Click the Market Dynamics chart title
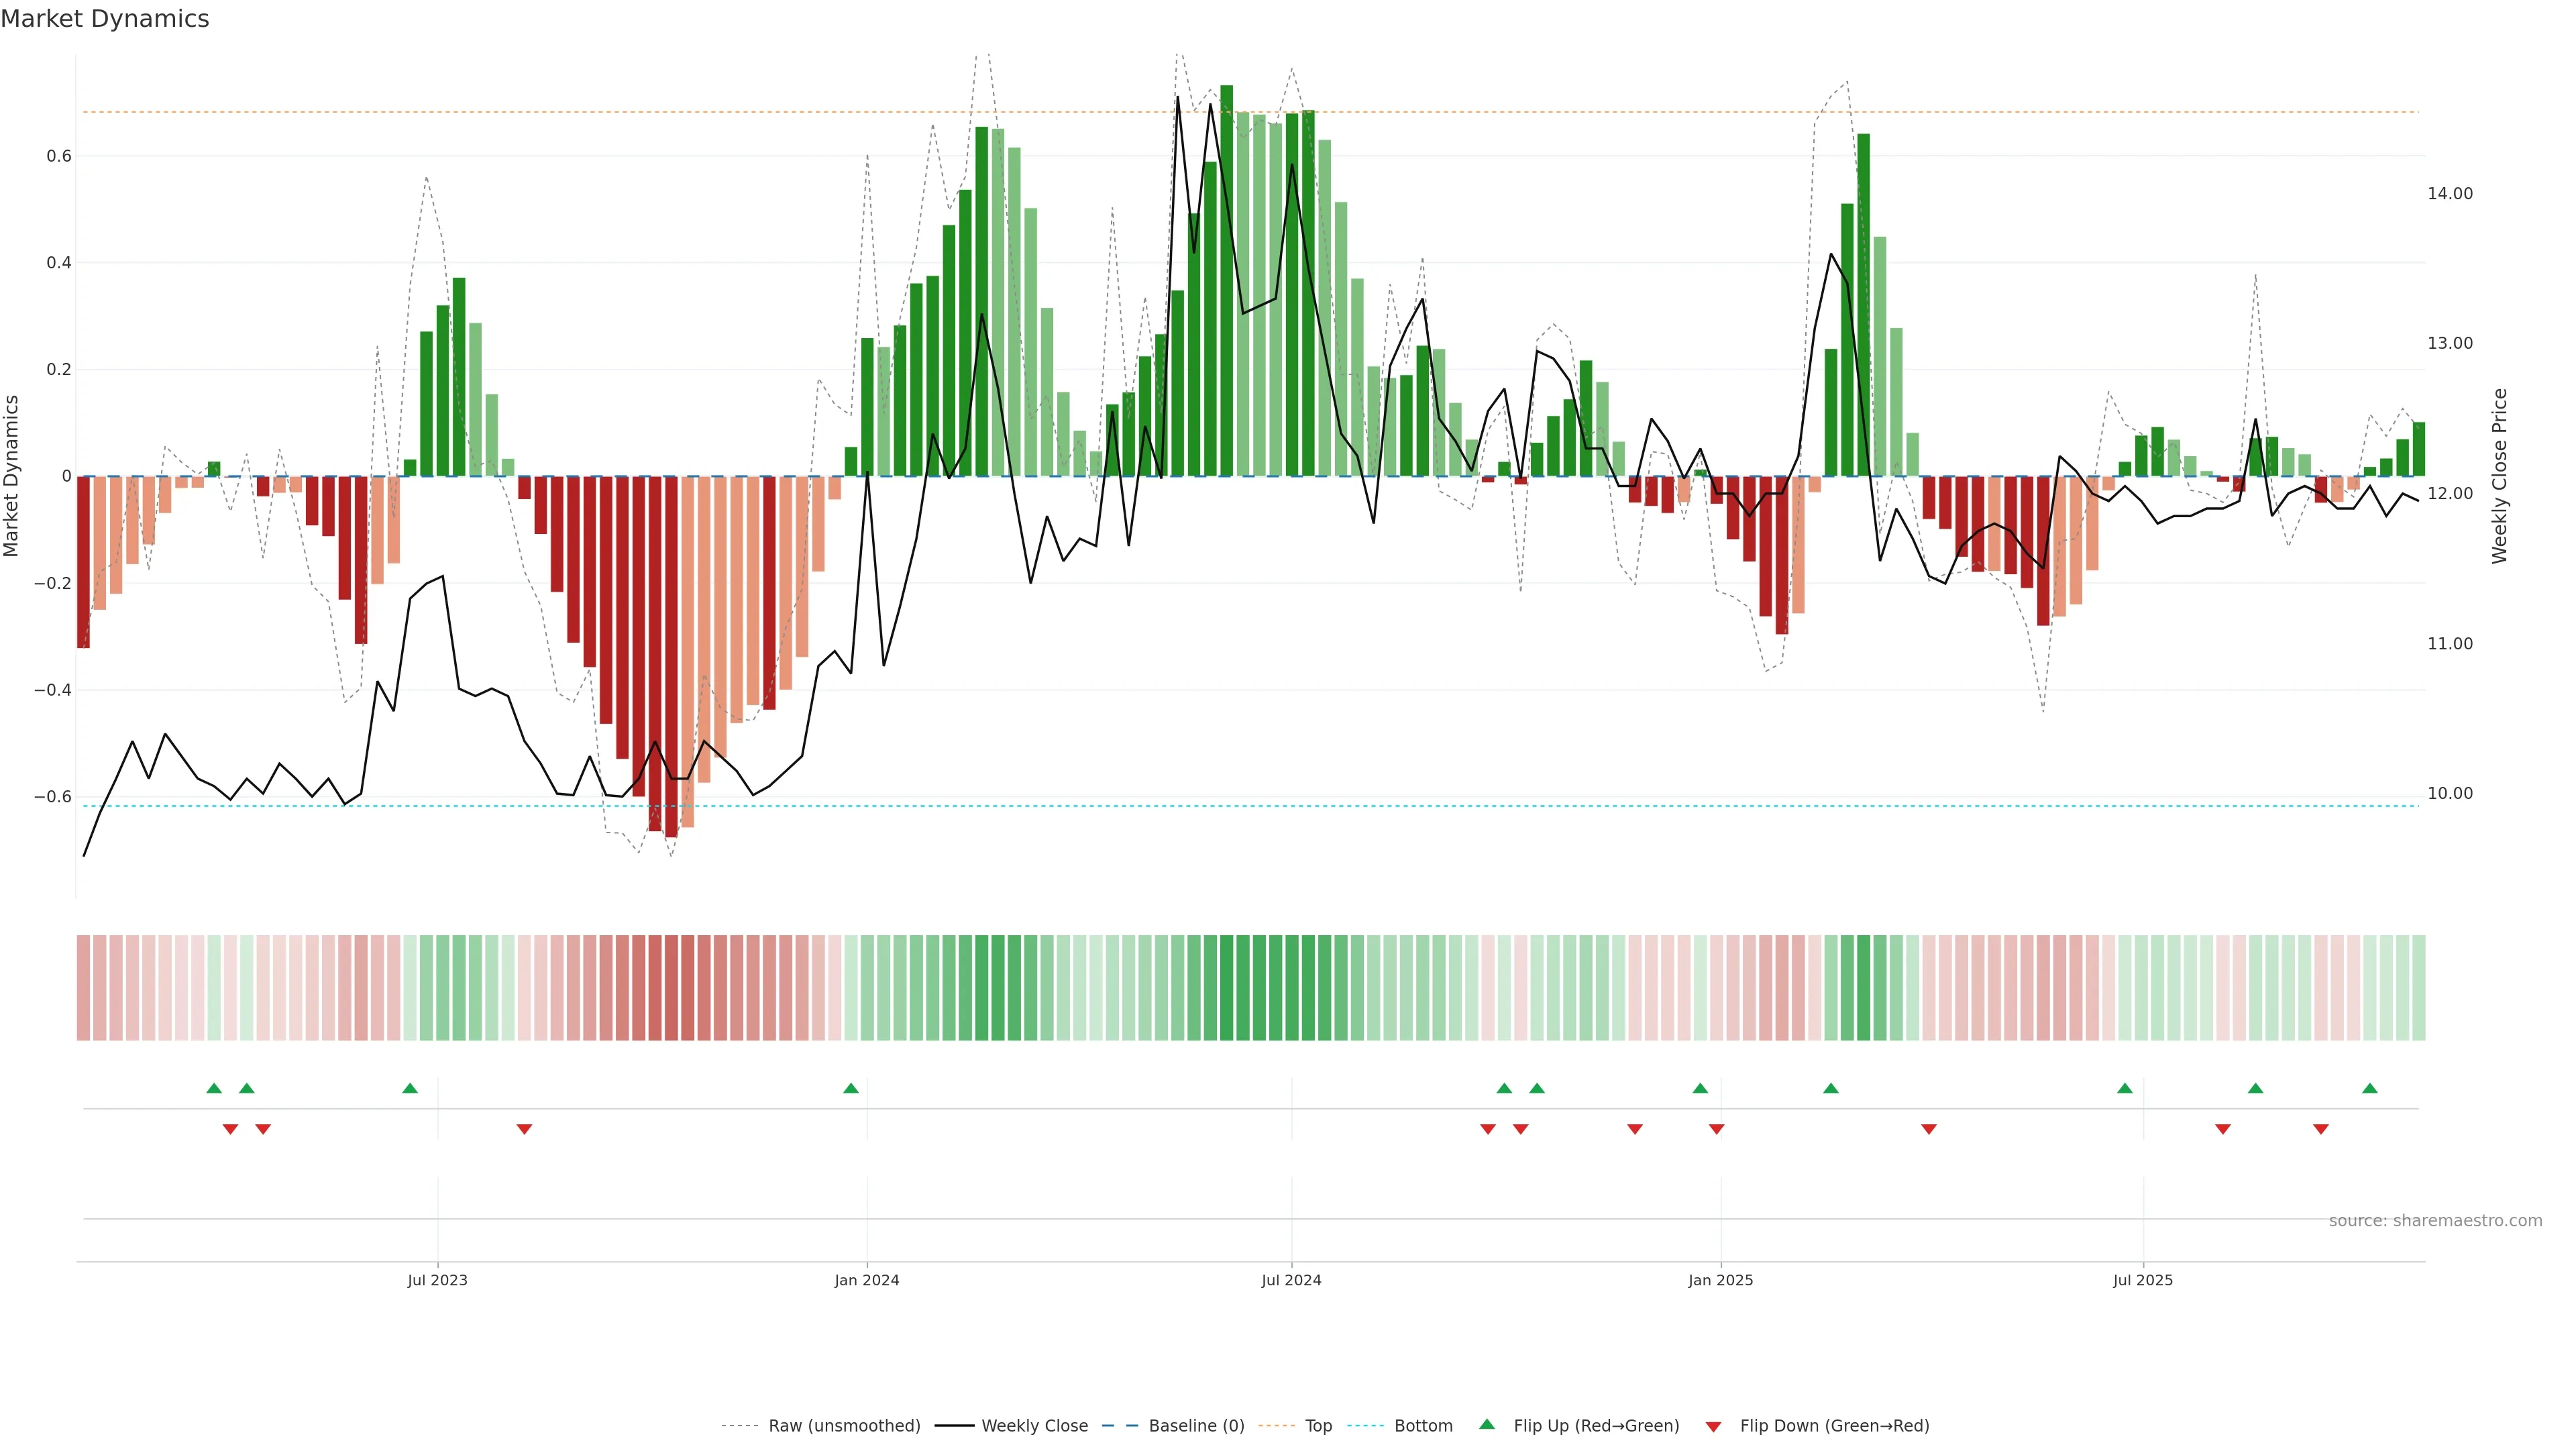Image resolution: width=2576 pixels, height=1449 pixels. pos(105,19)
